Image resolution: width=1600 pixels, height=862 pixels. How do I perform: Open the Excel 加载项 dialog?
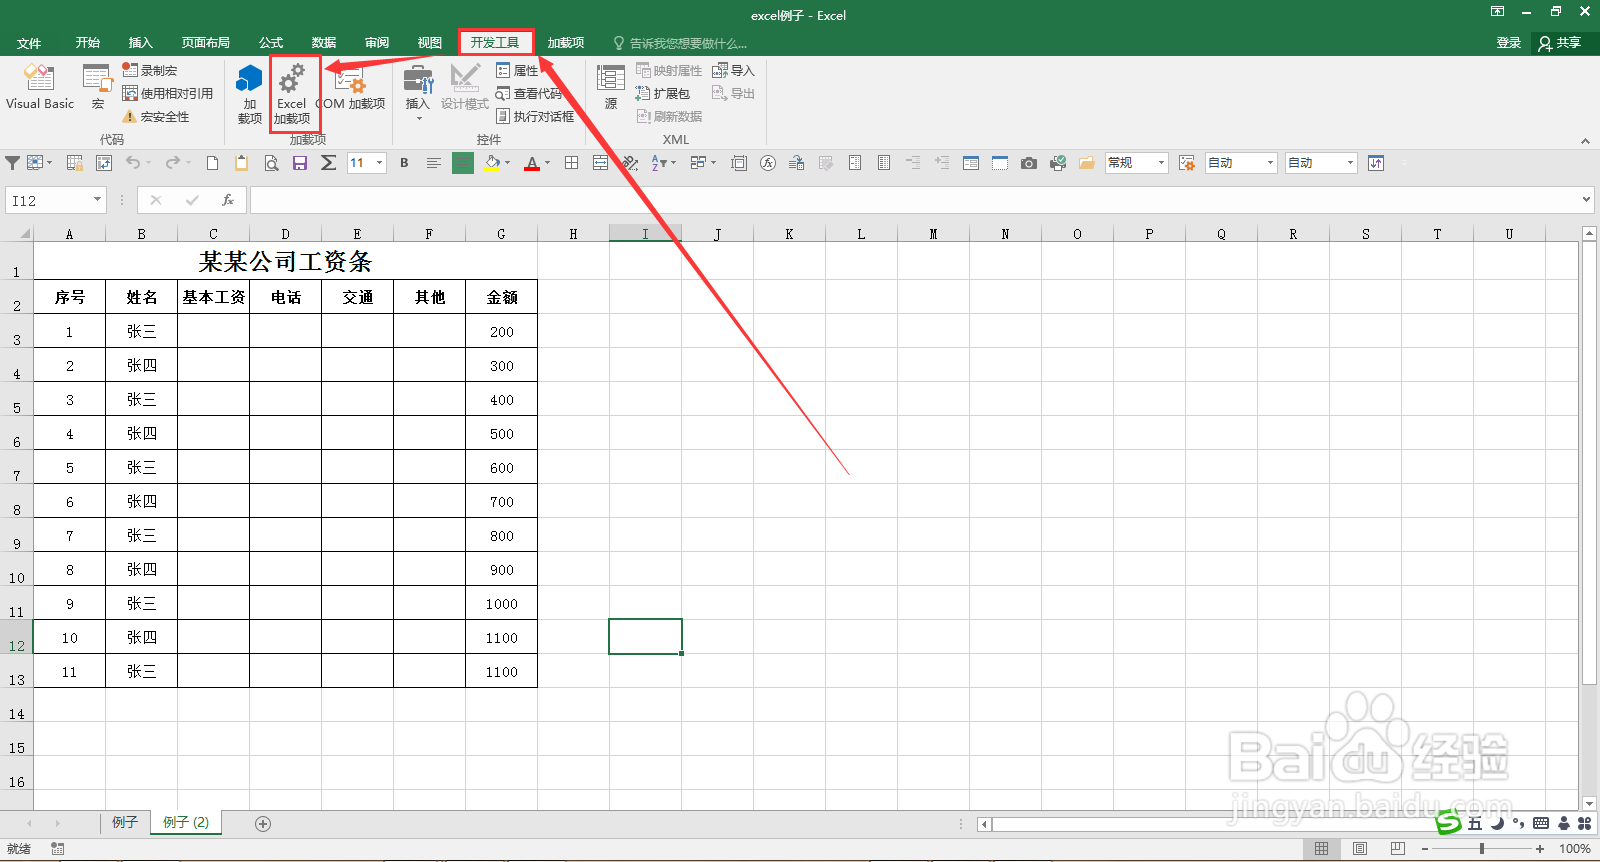292,93
